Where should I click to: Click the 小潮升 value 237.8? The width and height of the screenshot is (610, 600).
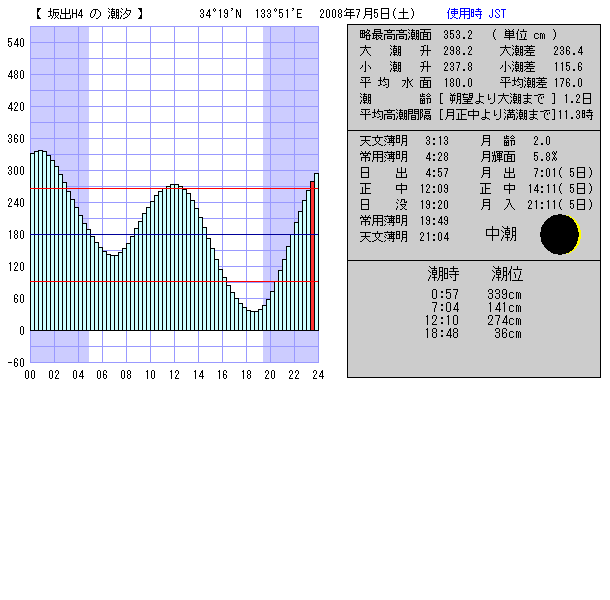[x=458, y=67]
